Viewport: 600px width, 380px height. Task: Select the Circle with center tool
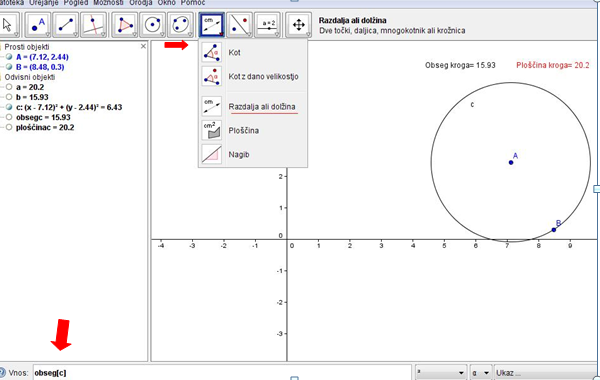pyautogui.click(x=153, y=25)
